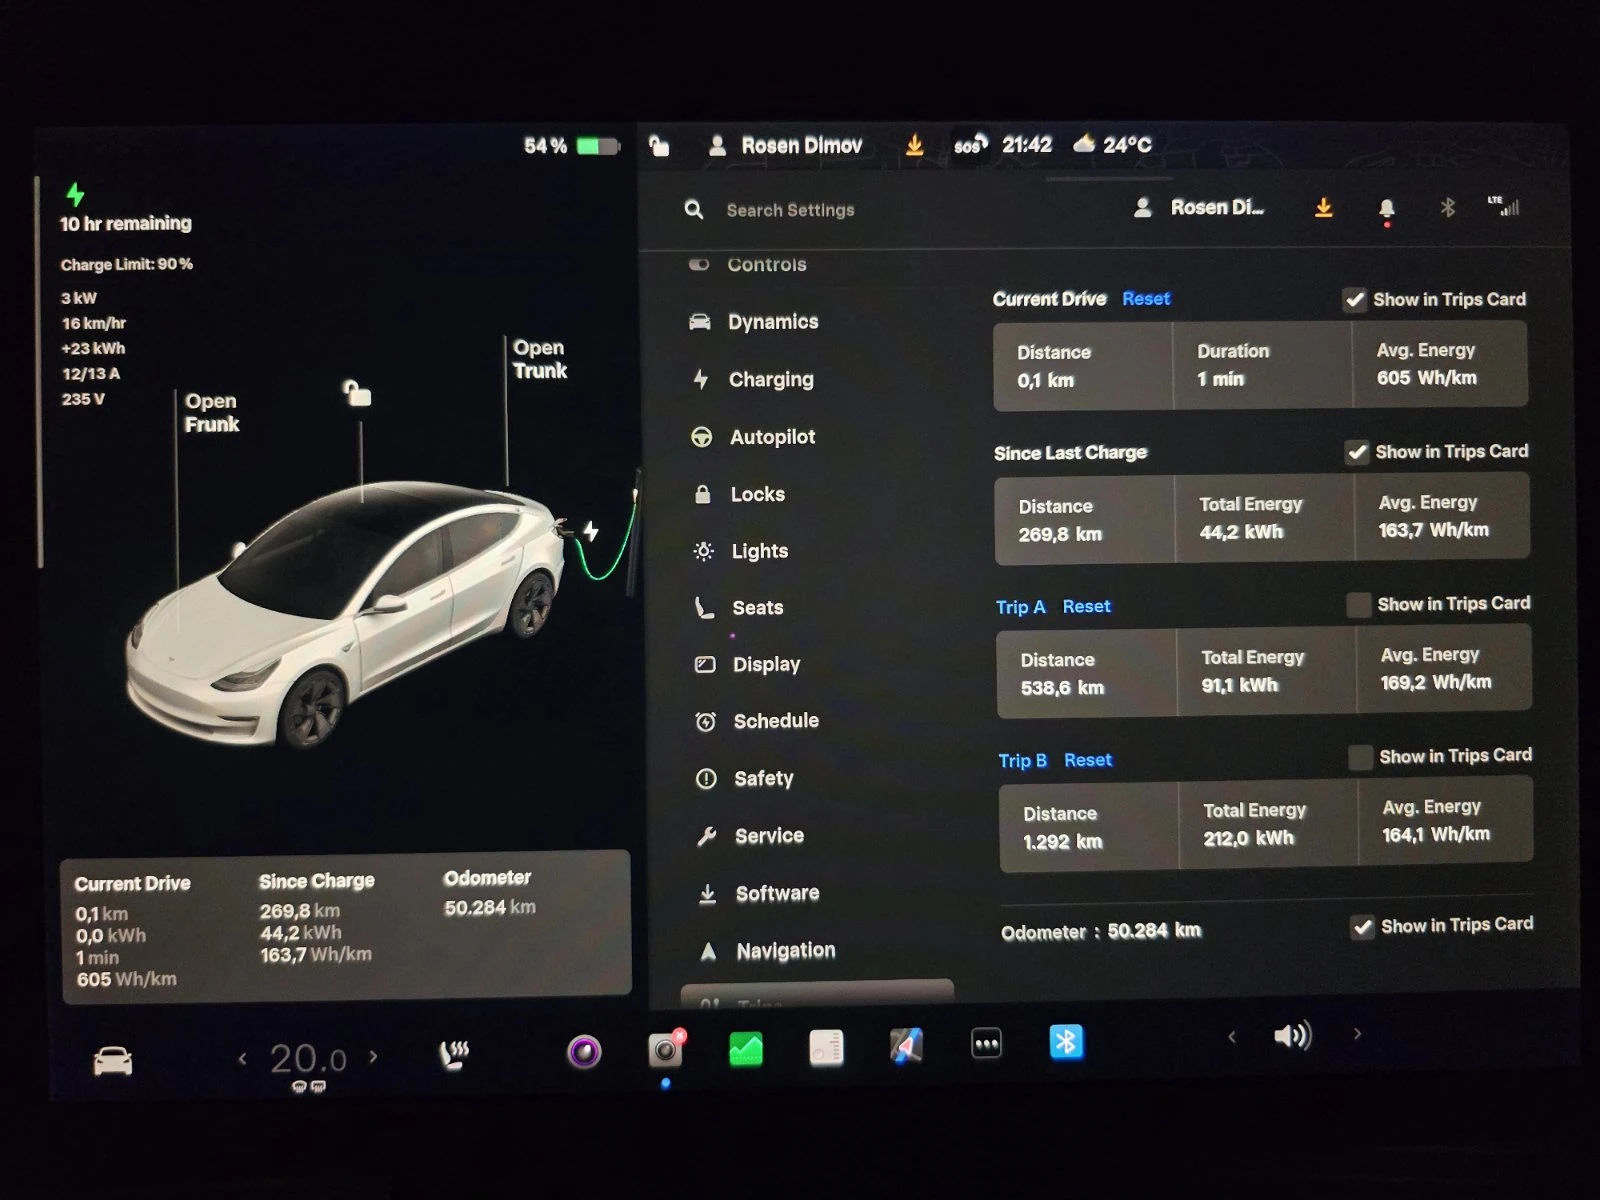The width and height of the screenshot is (1600, 1200).
Task: Open weather icon showing 24°C
Action: 1112,145
